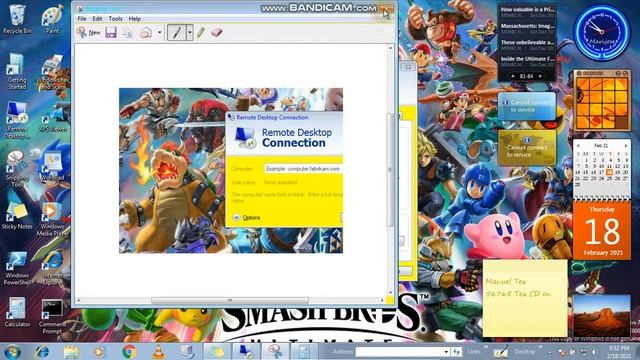
Task: Select the Highlighter tool
Action: [200, 33]
